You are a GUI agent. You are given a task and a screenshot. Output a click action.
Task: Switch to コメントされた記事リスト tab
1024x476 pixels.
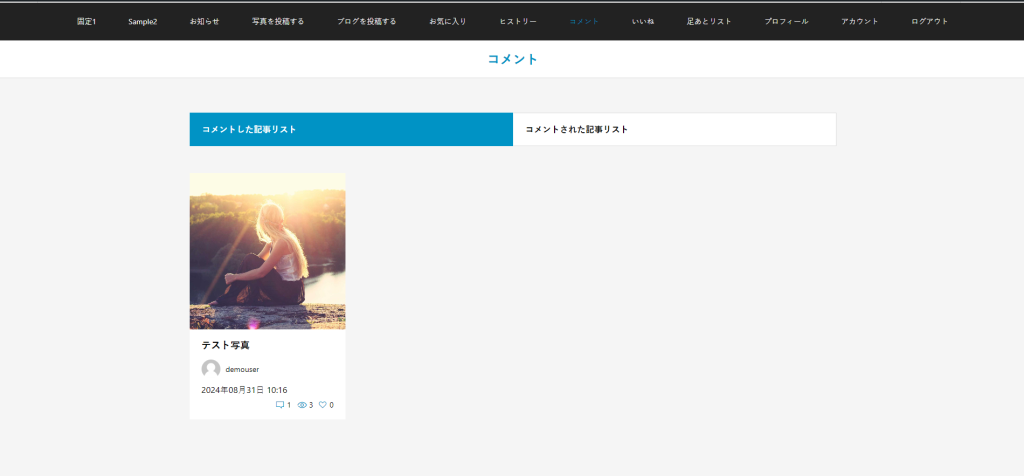[674, 129]
